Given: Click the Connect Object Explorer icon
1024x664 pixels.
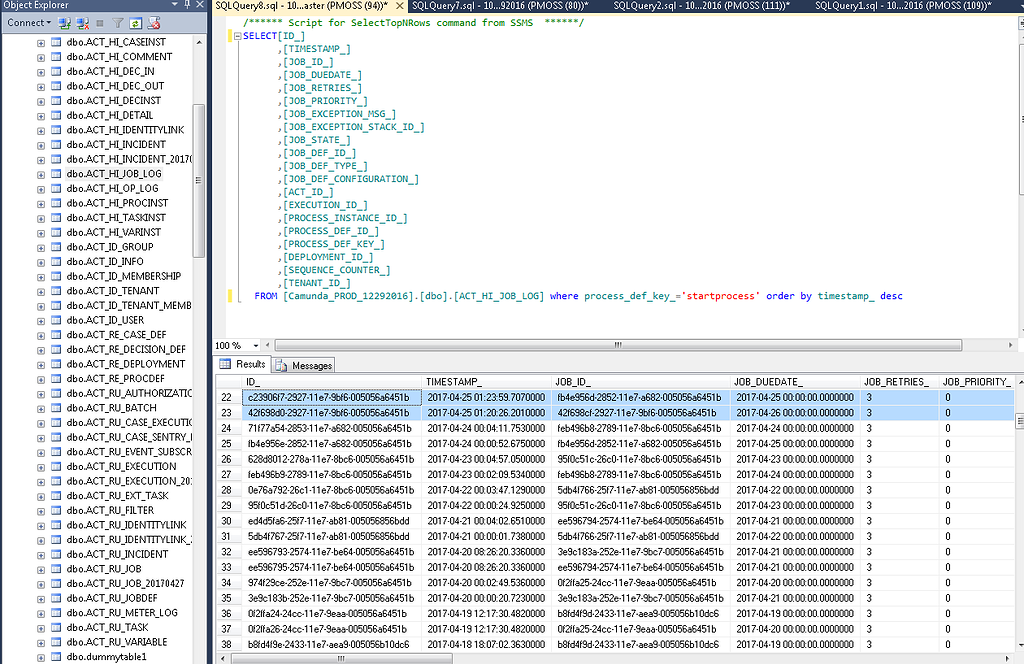Looking at the screenshot, I should point(64,23).
